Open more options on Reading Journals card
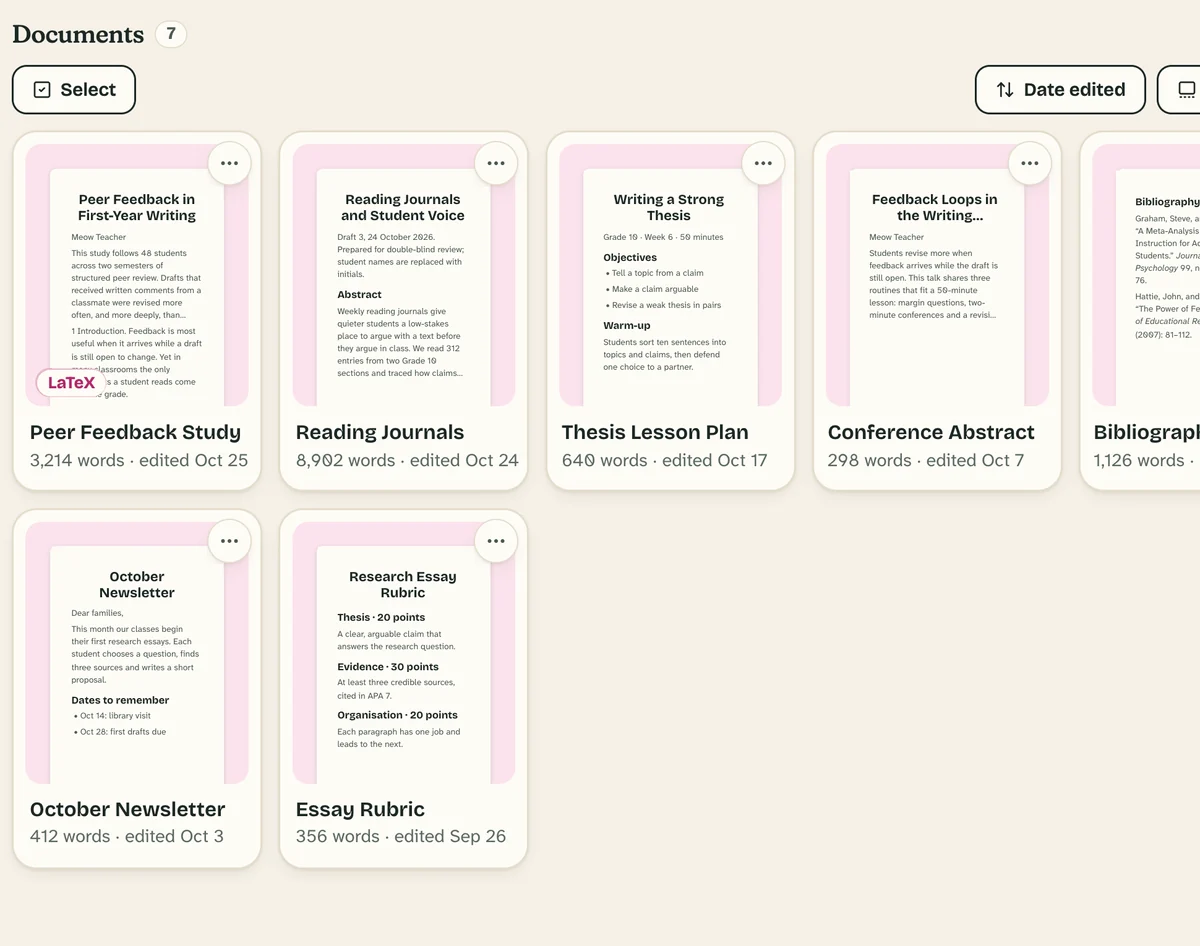The image size is (1200, 946). (x=496, y=163)
